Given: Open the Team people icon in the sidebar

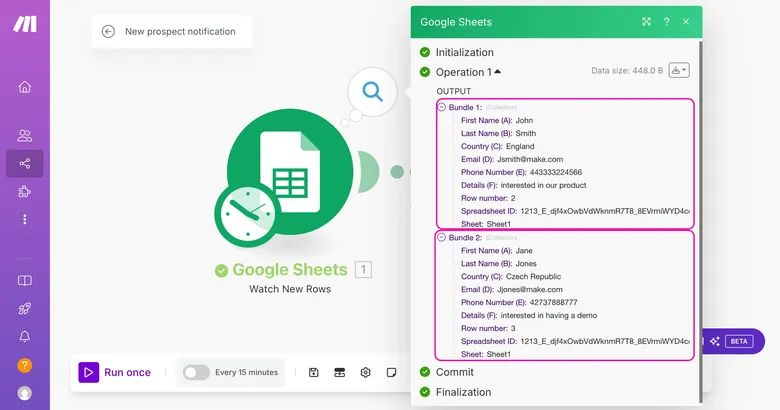Looking at the screenshot, I should click(x=24, y=135).
